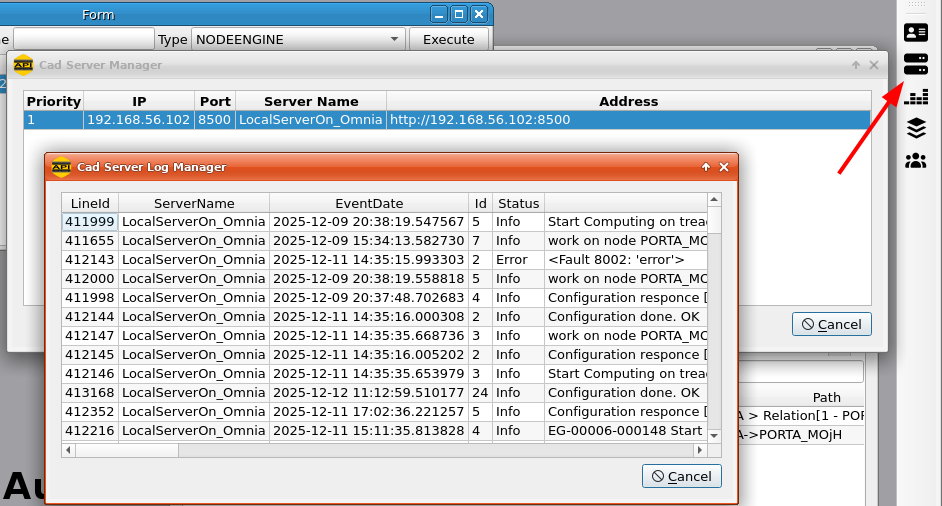942x506 pixels.
Task: Click the API logo in Cad Server Log Manager title
Action: [61, 167]
